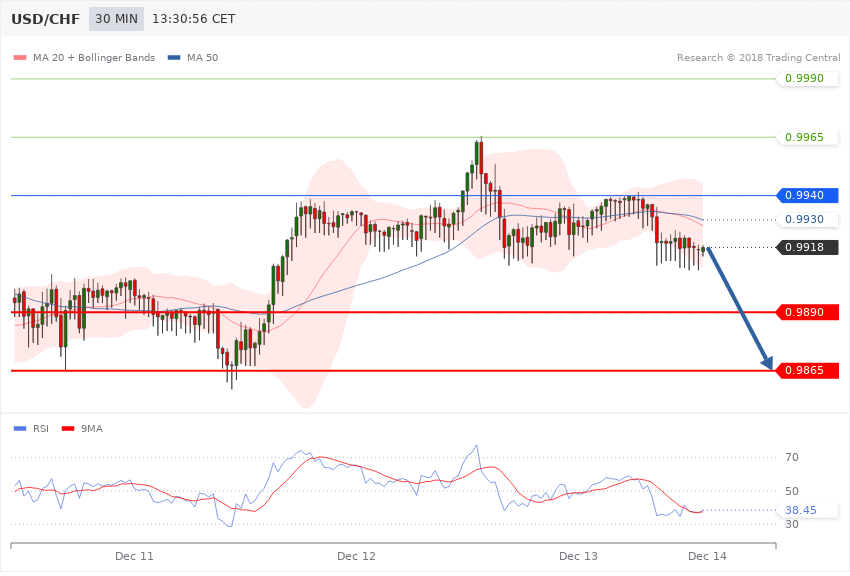Screen dimensions: 850x576
Task: Click the RSI 30 level label
Action: [x=791, y=524]
